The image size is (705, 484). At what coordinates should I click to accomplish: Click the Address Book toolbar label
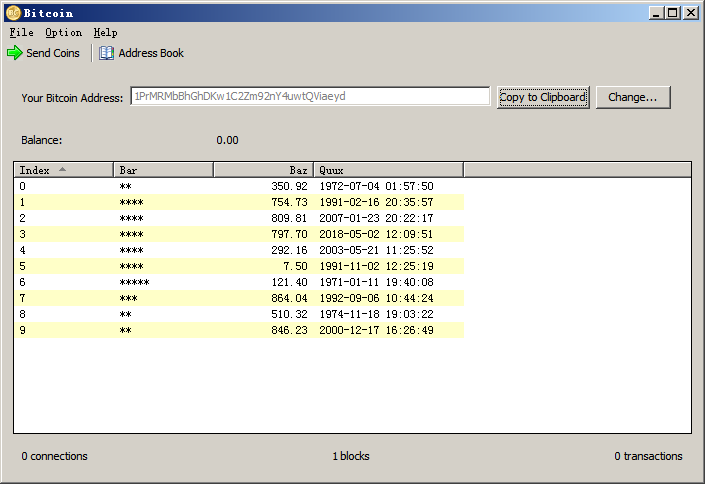pyautogui.click(x=151, y=53)
